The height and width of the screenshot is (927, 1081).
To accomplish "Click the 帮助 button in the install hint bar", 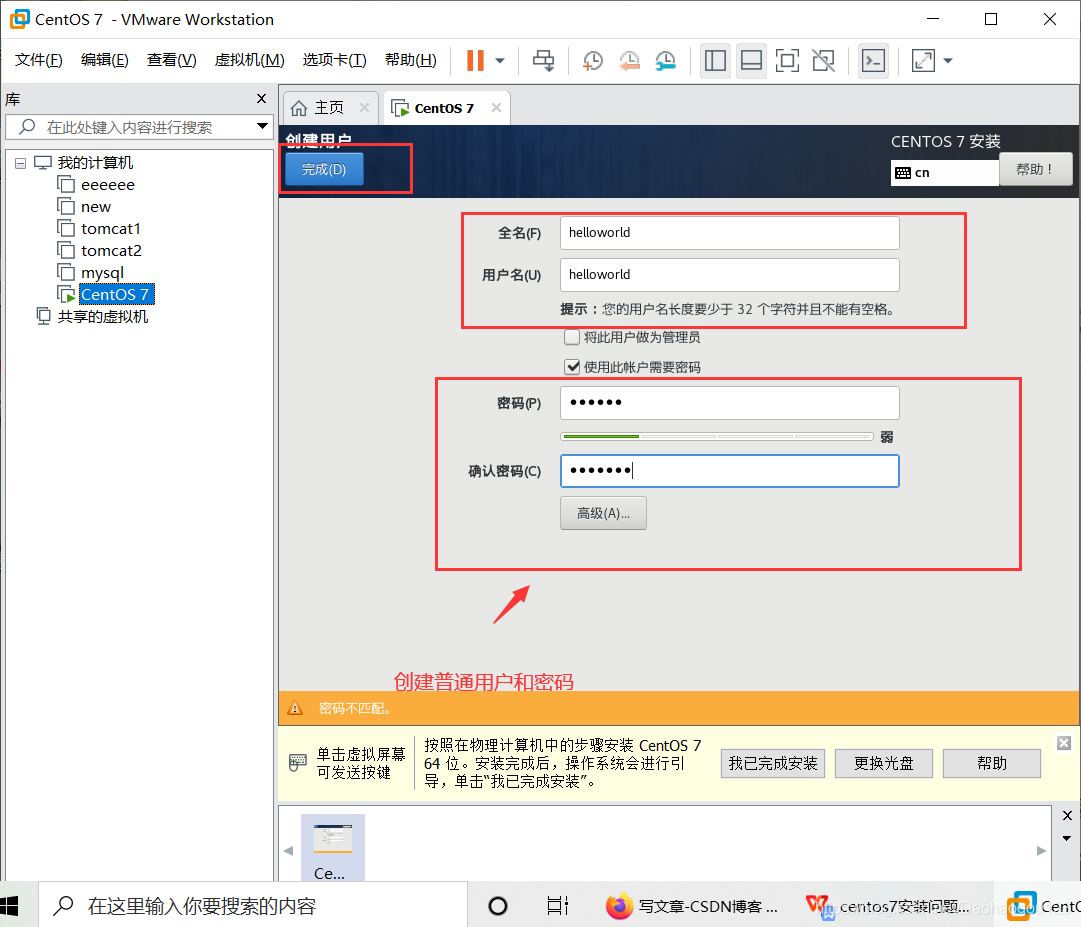I will (x=992, y=764).
